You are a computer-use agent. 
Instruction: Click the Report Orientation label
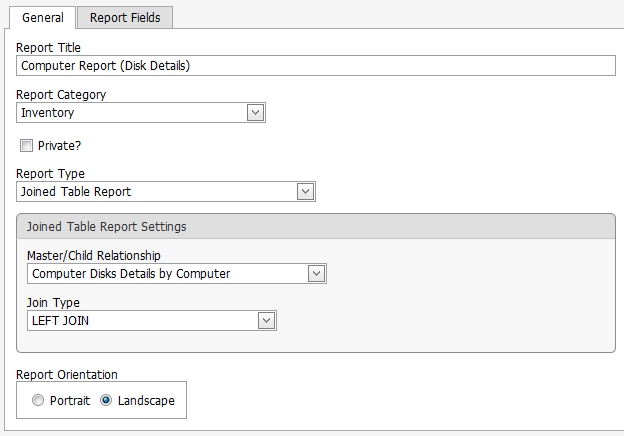click(x=67, y=374)
